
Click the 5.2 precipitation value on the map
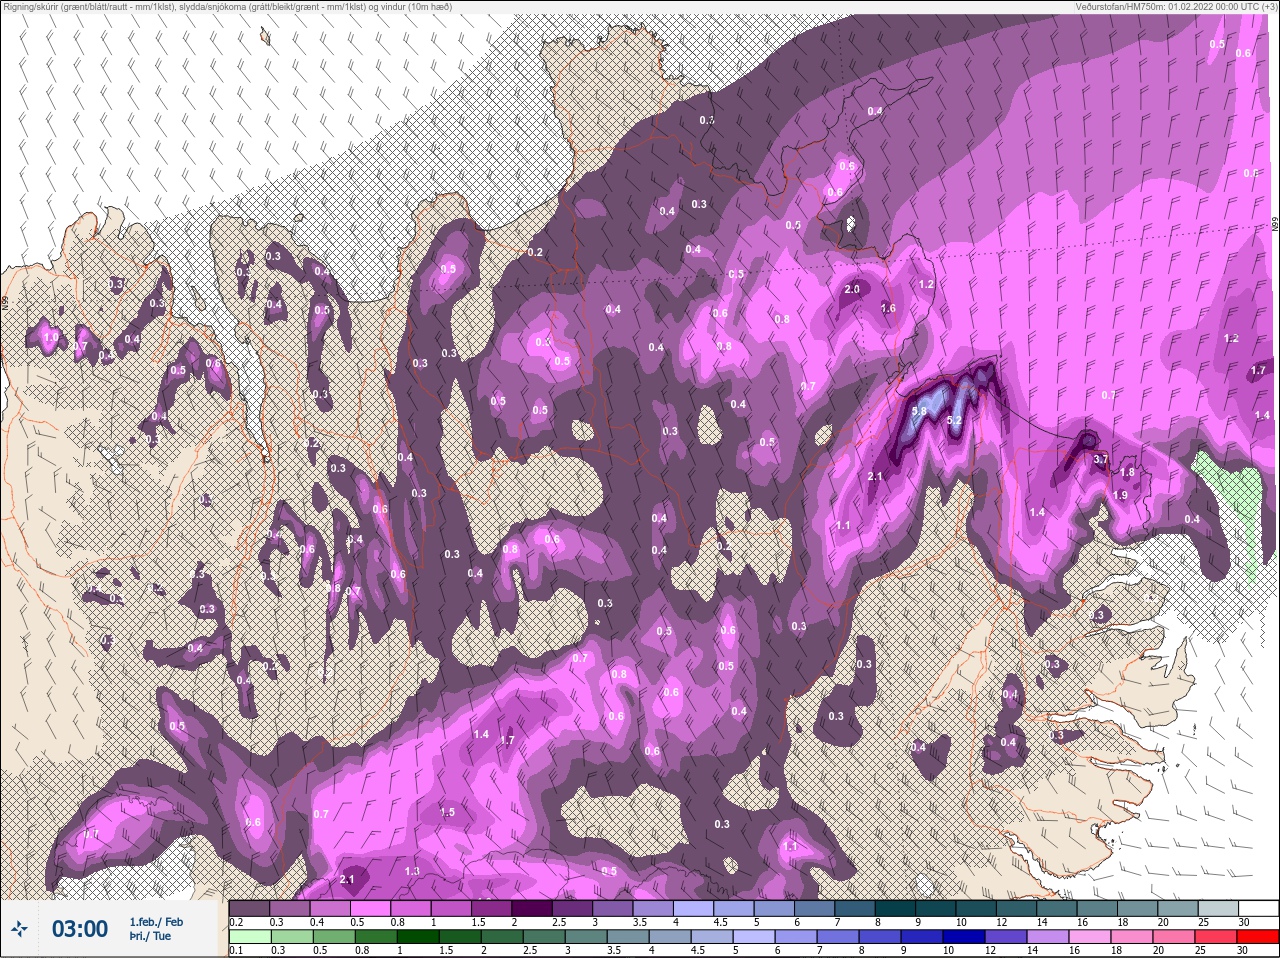click(x=954, y=421)
